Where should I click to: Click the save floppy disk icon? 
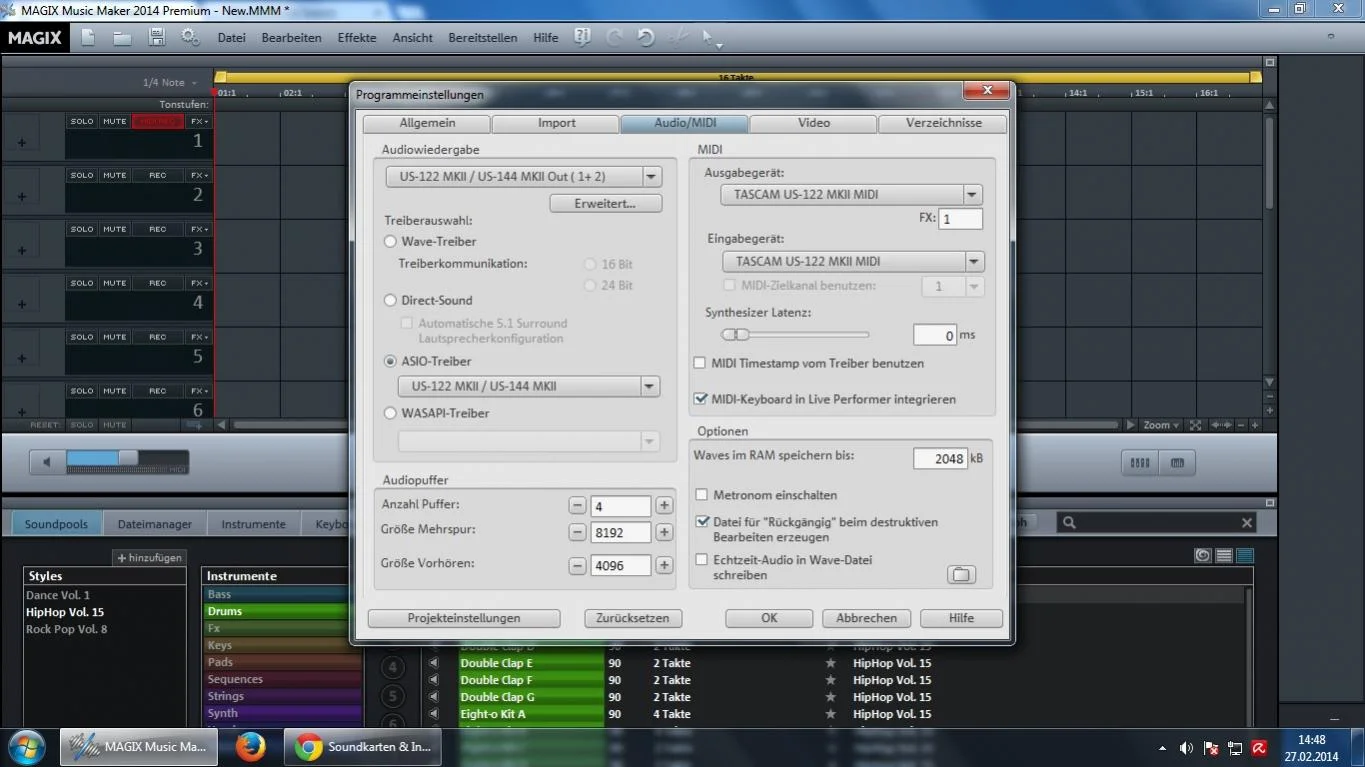[x=156, y=38]
